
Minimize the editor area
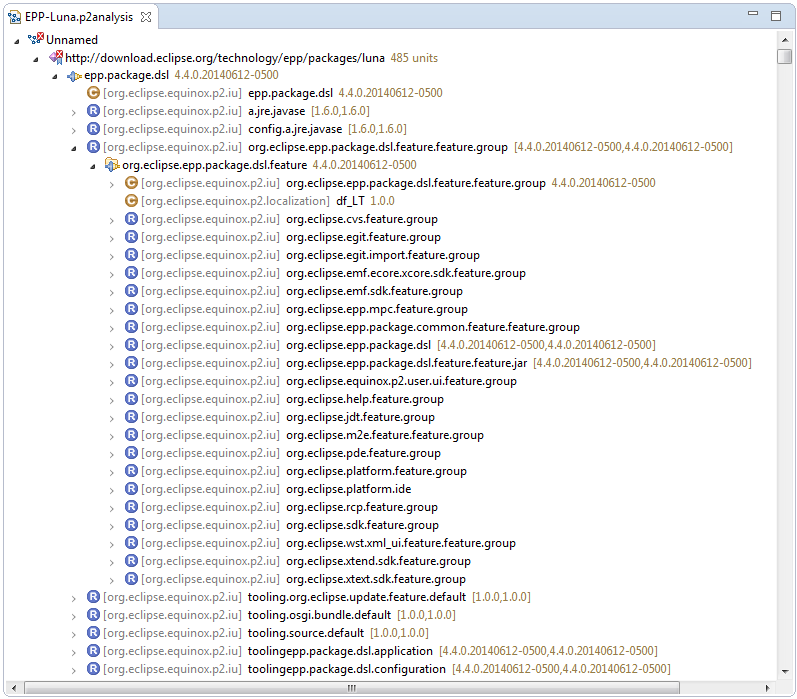(753, 14)
